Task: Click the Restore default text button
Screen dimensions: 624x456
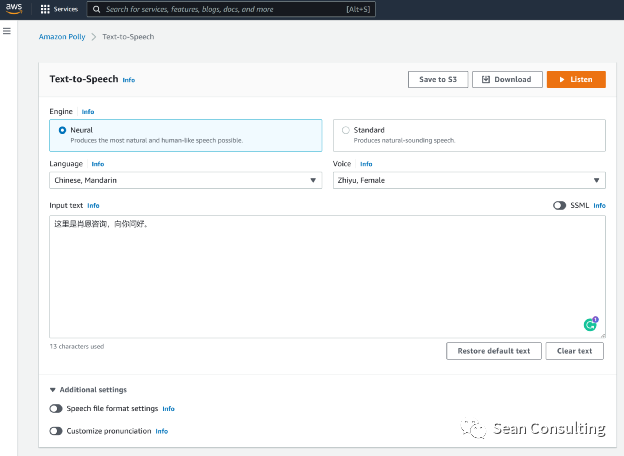Action: (493, 351)
